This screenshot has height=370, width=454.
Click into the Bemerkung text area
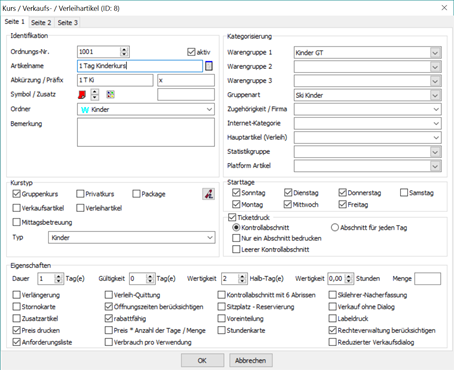(146, 132)
